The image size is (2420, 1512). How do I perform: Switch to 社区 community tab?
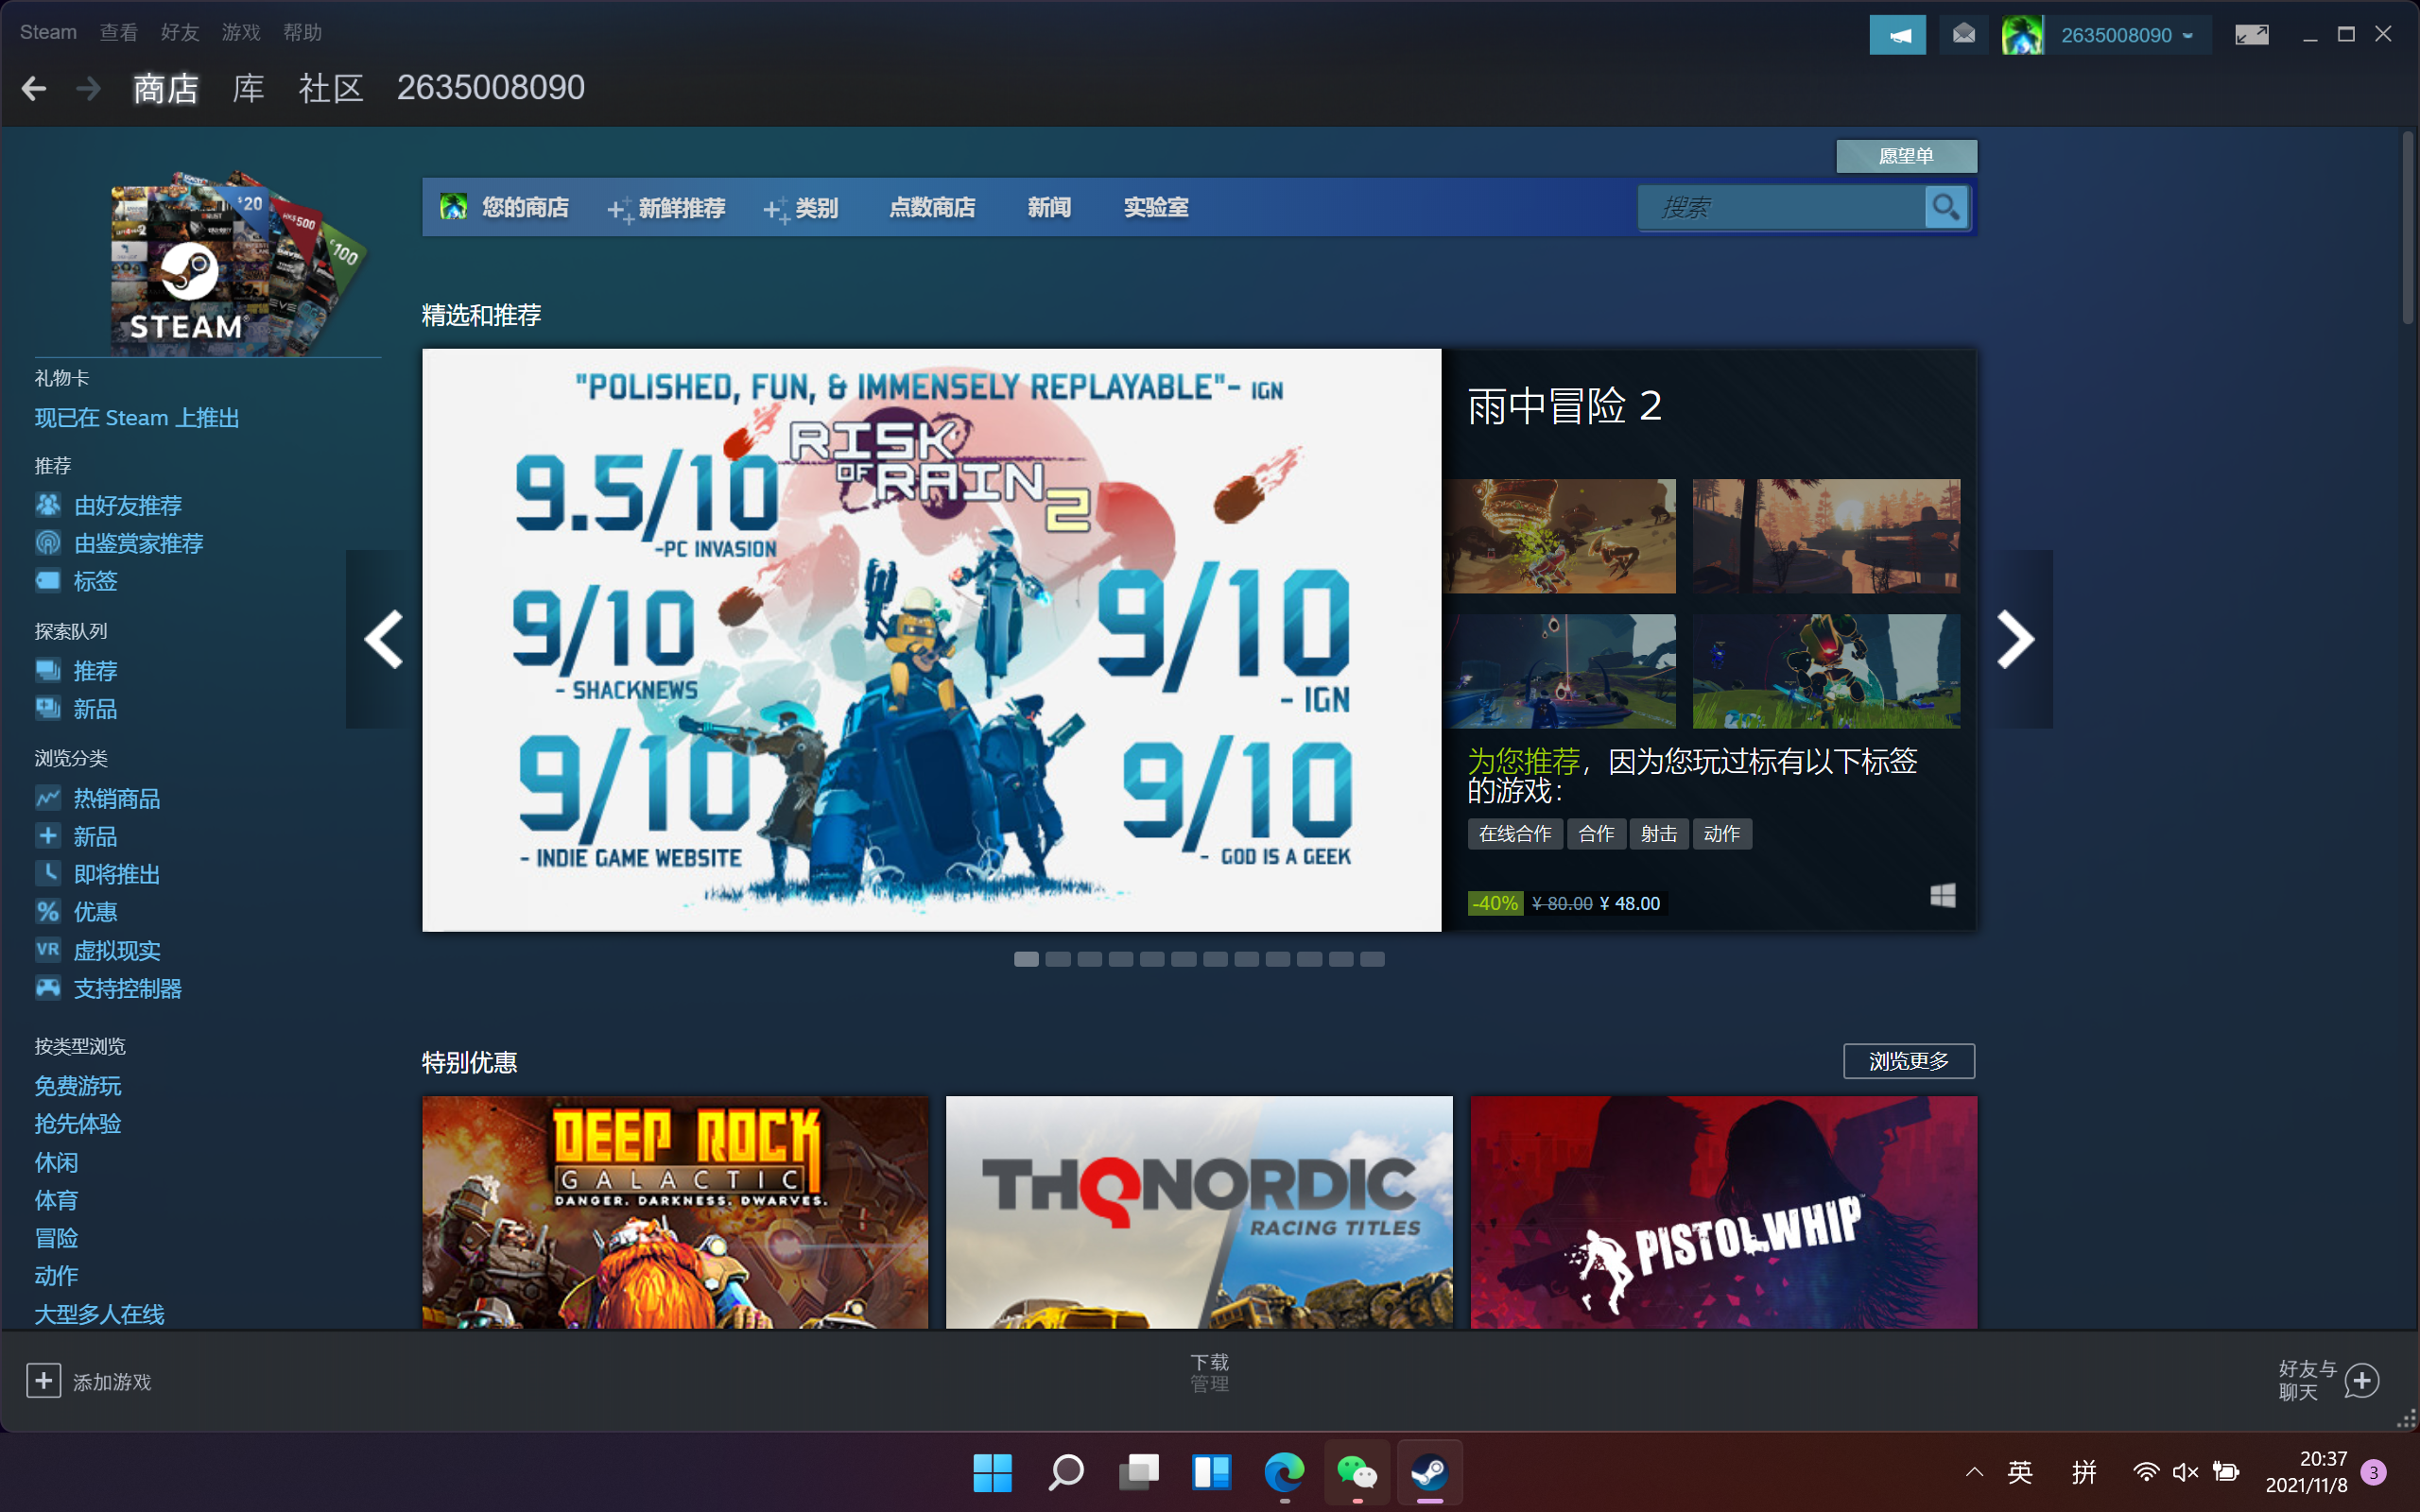tap(331, 88)
